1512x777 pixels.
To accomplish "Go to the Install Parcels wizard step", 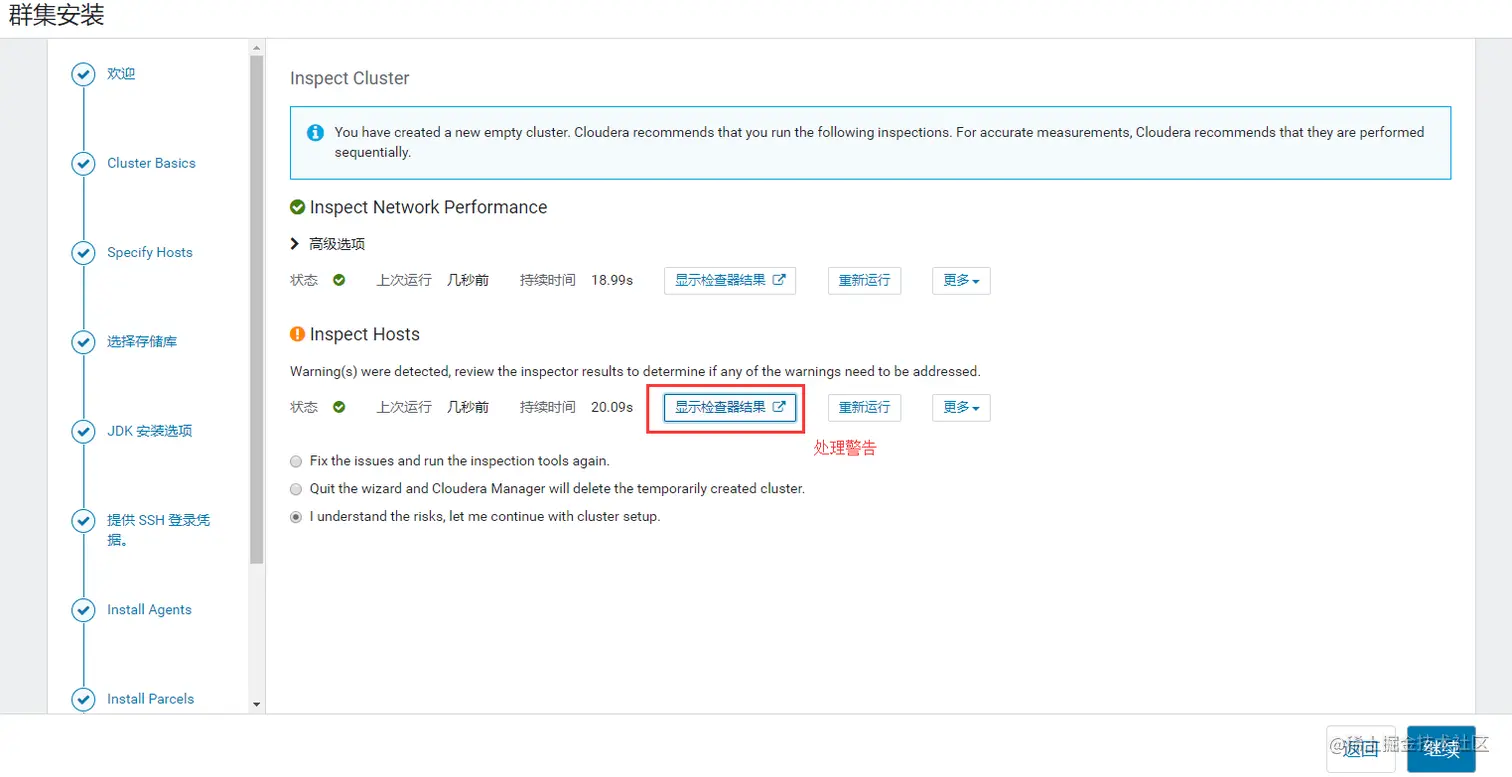I will click(150, 698).
